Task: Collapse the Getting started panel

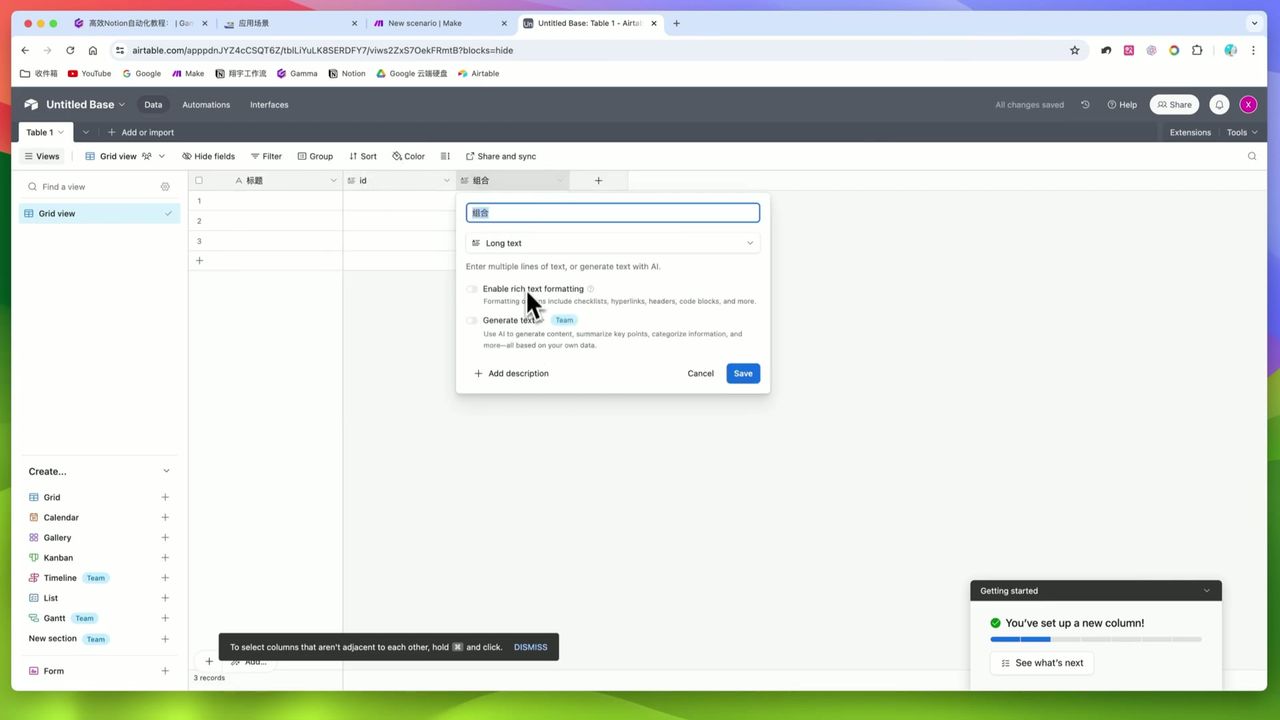Action: tap(1207, 591)
